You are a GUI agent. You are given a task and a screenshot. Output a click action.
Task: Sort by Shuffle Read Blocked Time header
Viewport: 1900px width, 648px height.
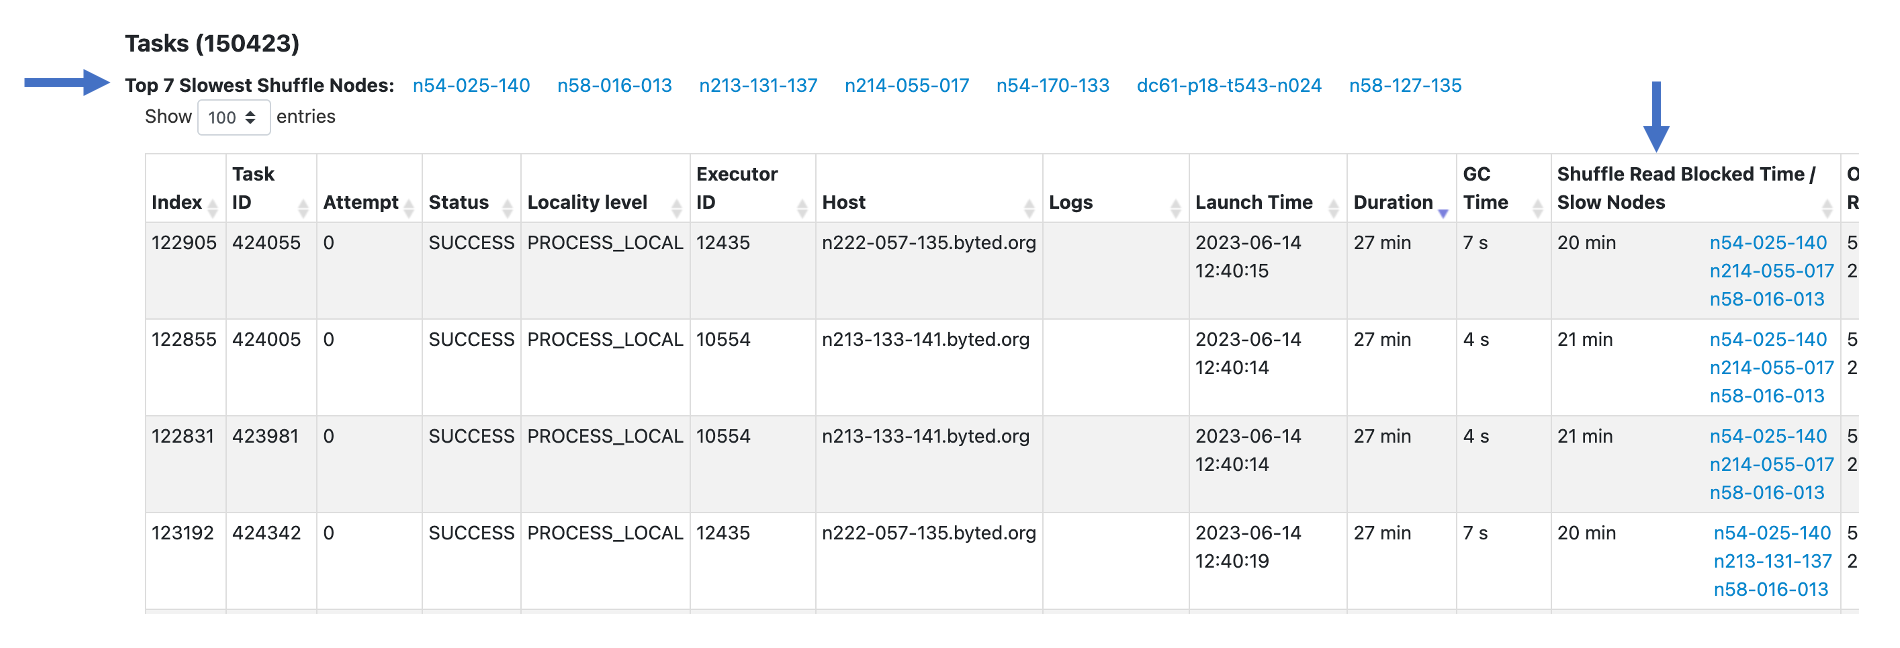click(1826, 208)
